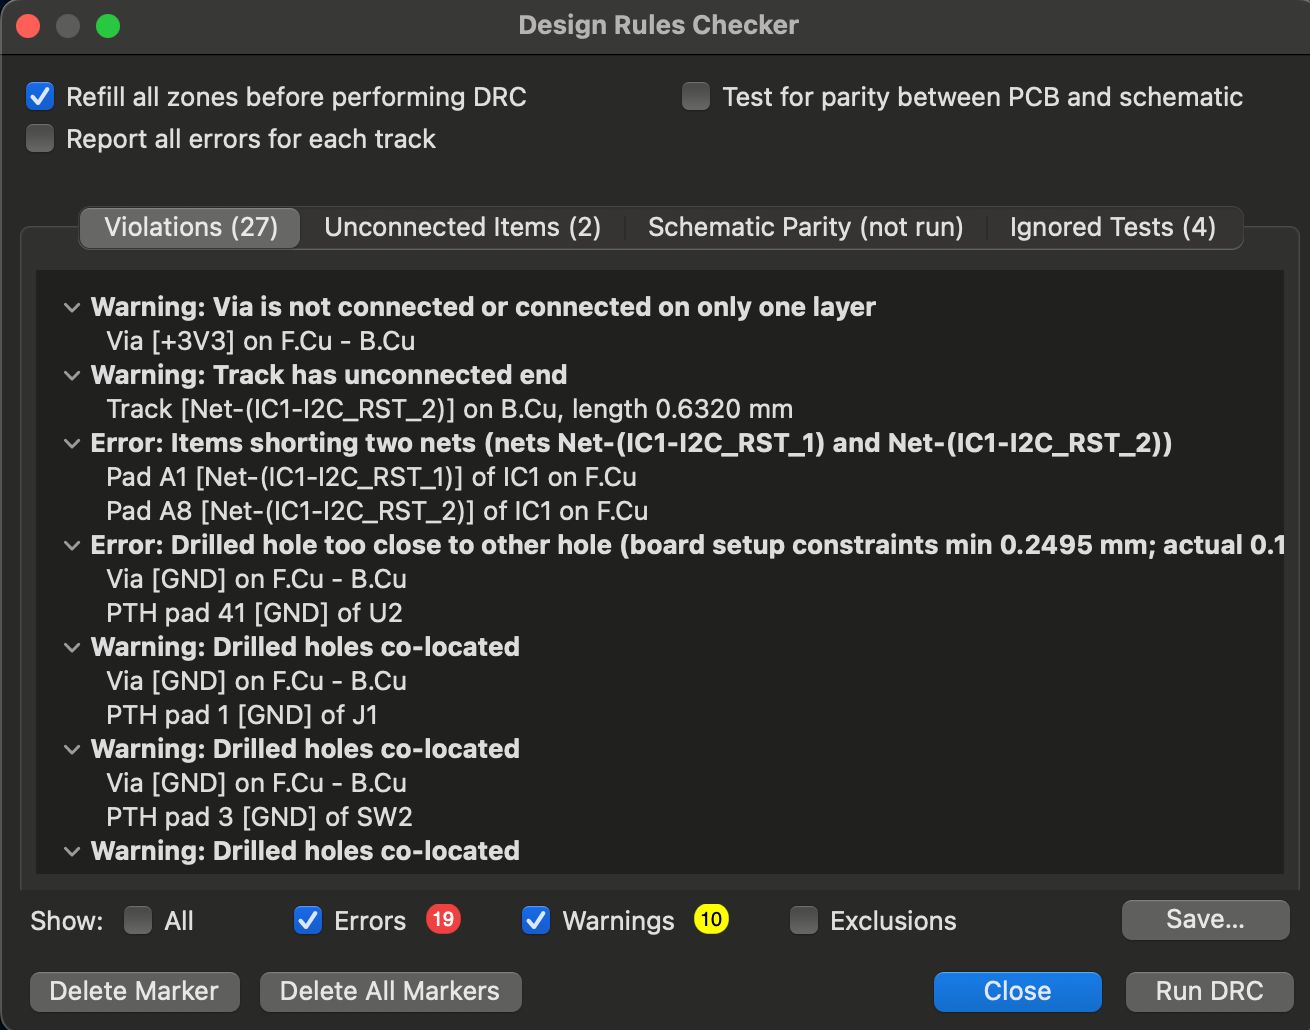Collapse the Items shorting two nets error
The height and width of the screenshot is (1030, 1310).
click(72, 444)
